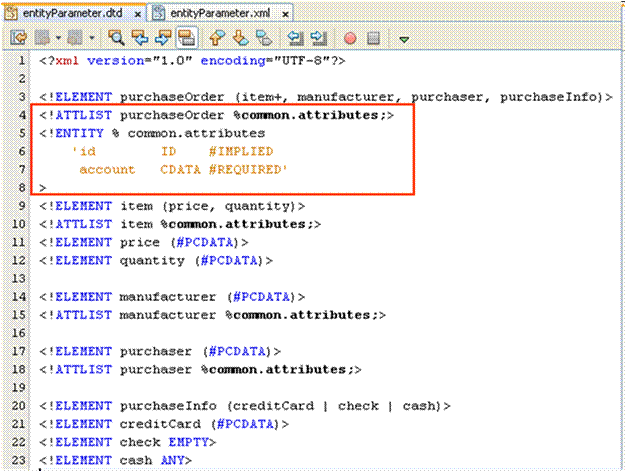Image resolution: width=625 pixels, height=471 pixels.
Task: Switch to the entityParameter.dtd tab
Action: 73,13
